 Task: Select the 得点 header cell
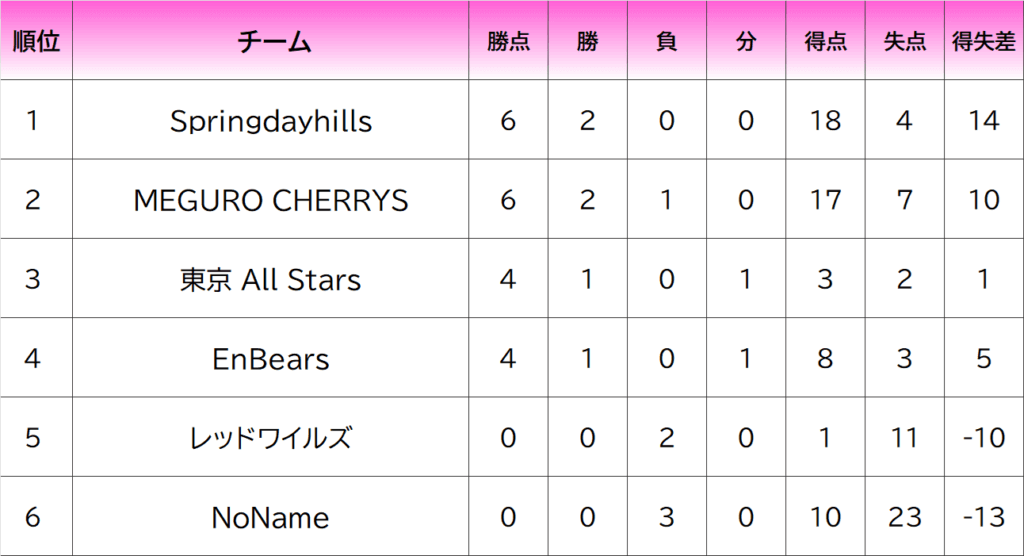tap(825, 42)
